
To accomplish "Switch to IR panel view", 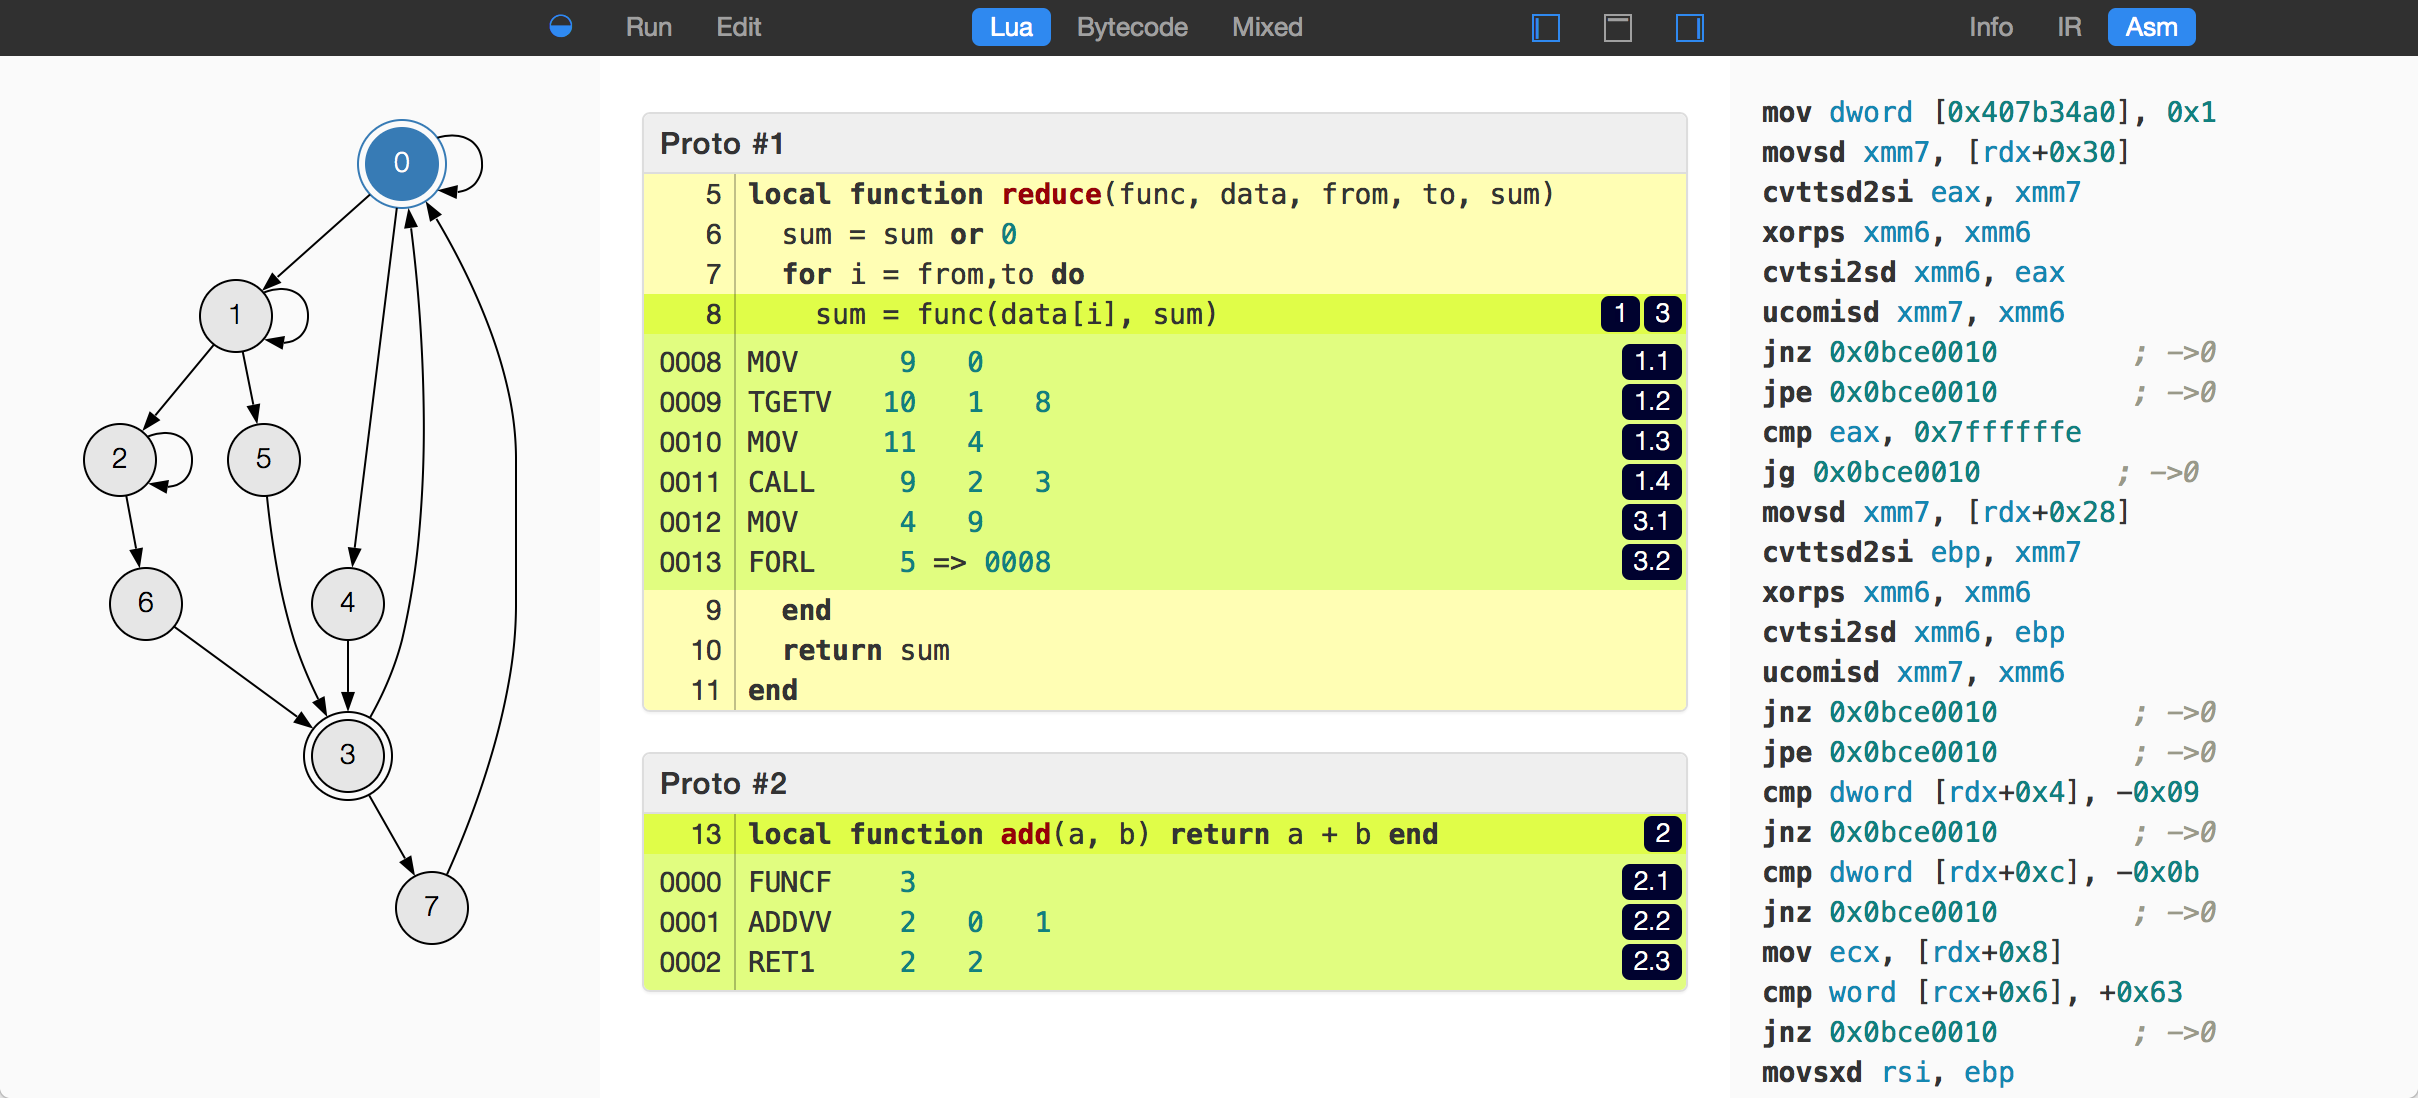I will pyautogui.click(x=2069, y=26).
